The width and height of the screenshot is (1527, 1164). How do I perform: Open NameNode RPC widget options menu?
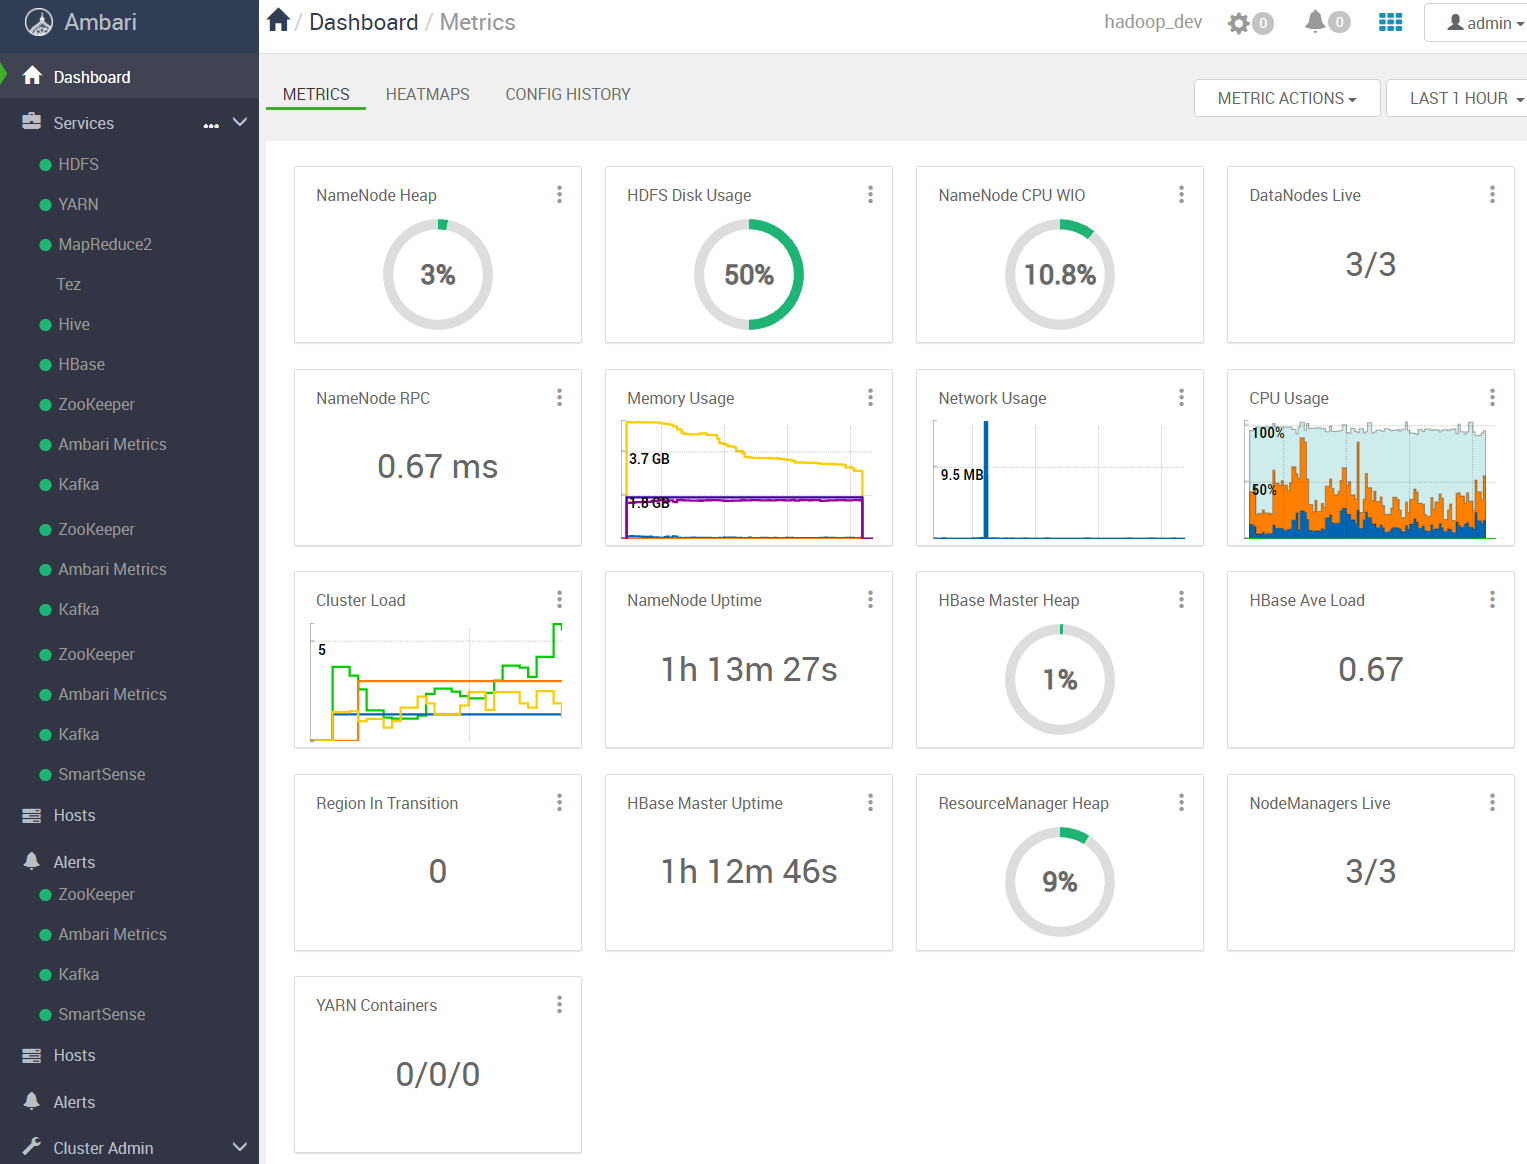coord(559,398)
